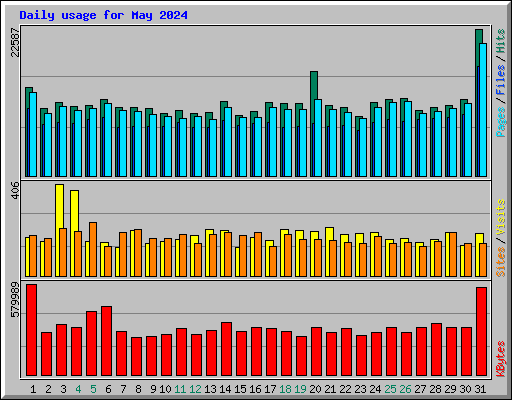The image size is (512, 400).
Task: Click the Sites legend label
Action: (501, 262)
